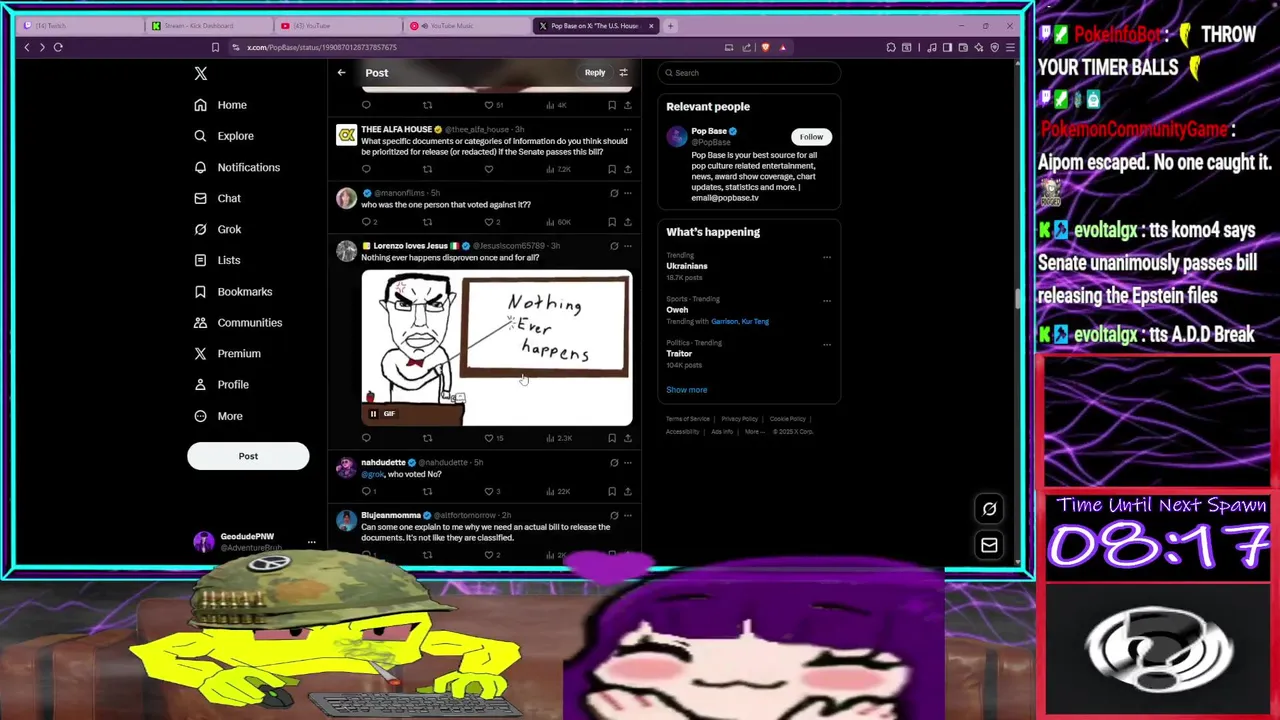
Task: Open more options on Lorenzo loves Jesus post
Action: click(x=628, y=246)
